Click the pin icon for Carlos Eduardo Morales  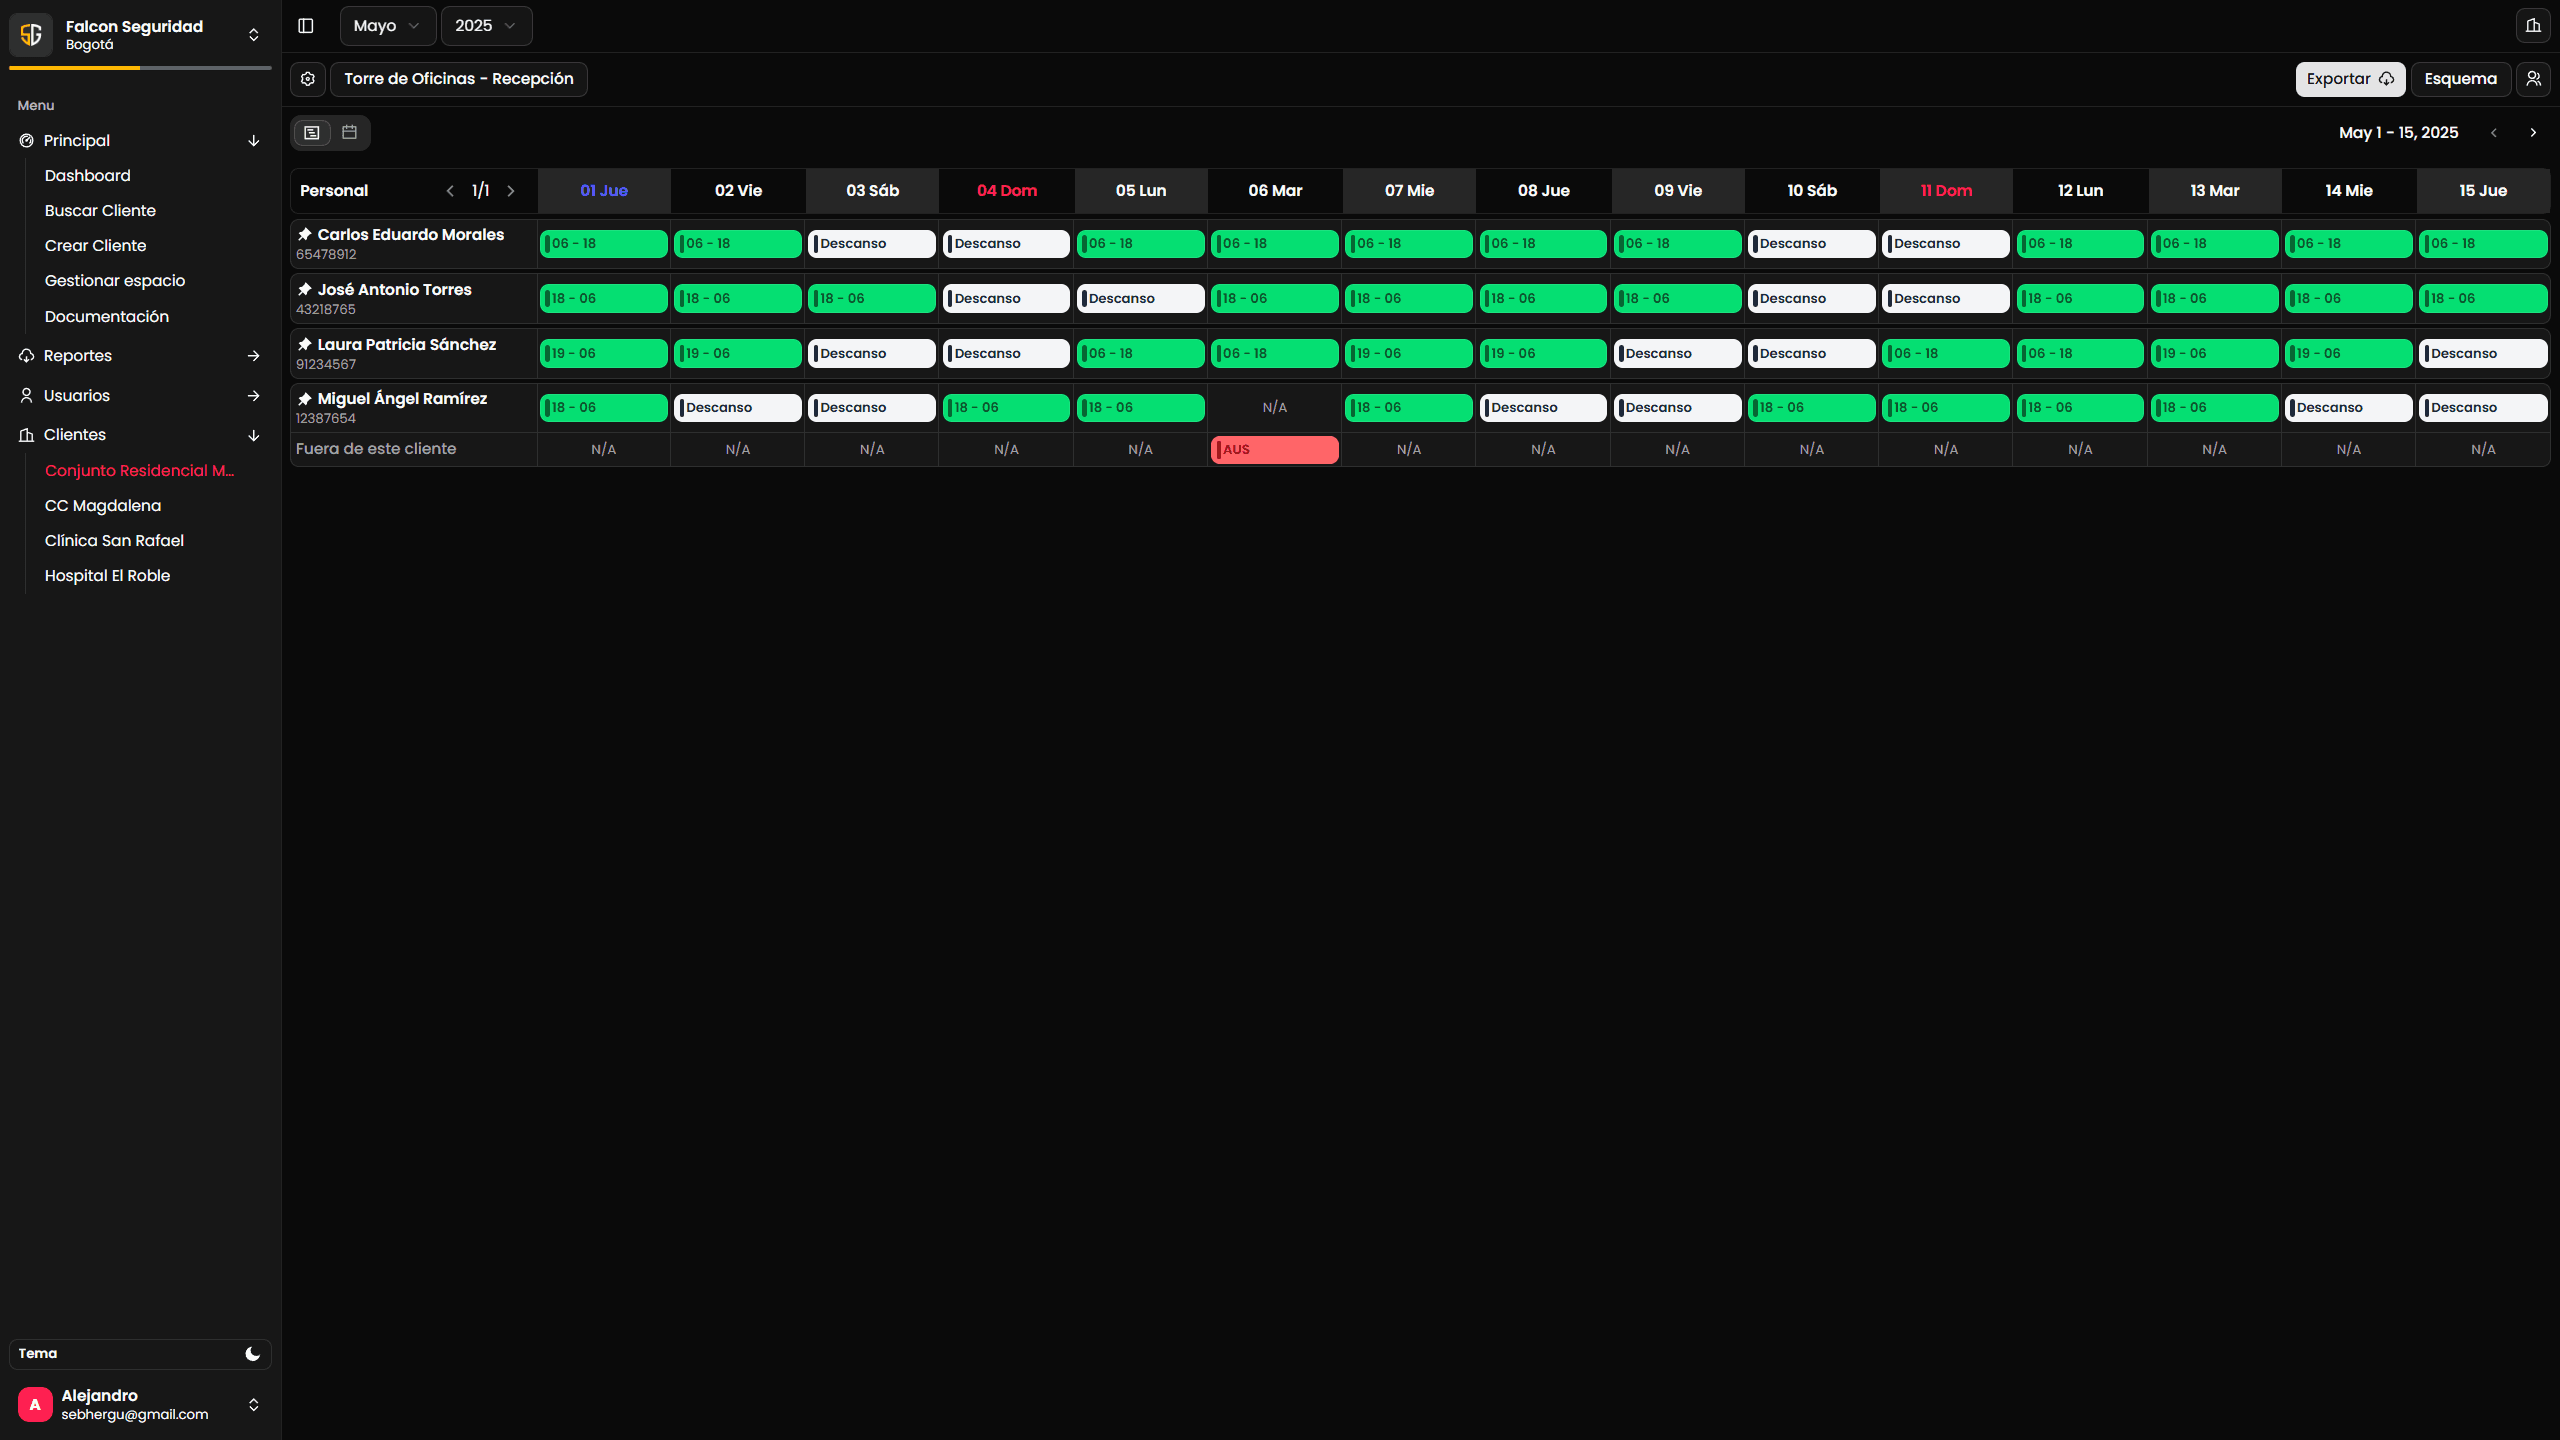305,234
